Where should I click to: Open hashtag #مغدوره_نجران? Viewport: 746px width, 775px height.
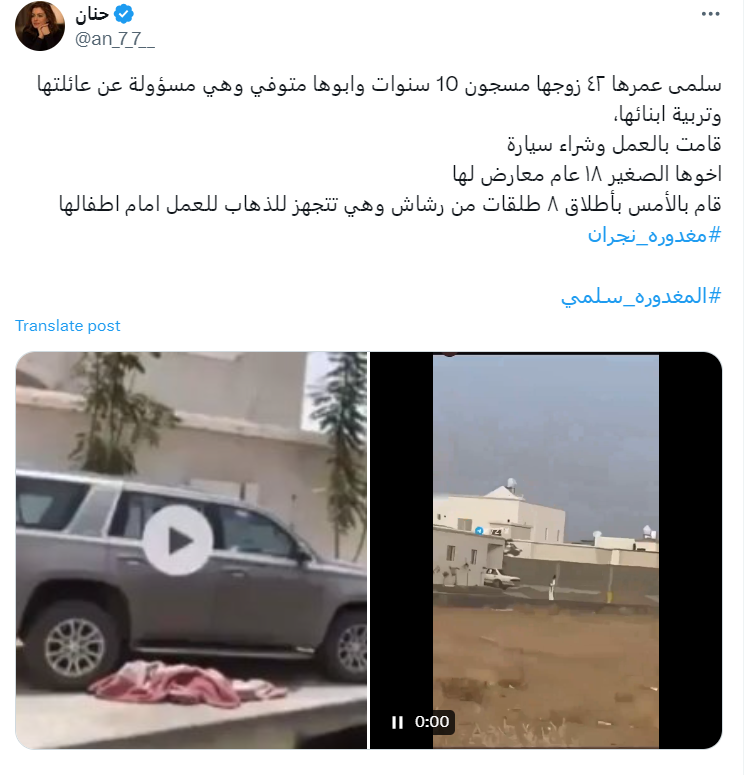654,235
